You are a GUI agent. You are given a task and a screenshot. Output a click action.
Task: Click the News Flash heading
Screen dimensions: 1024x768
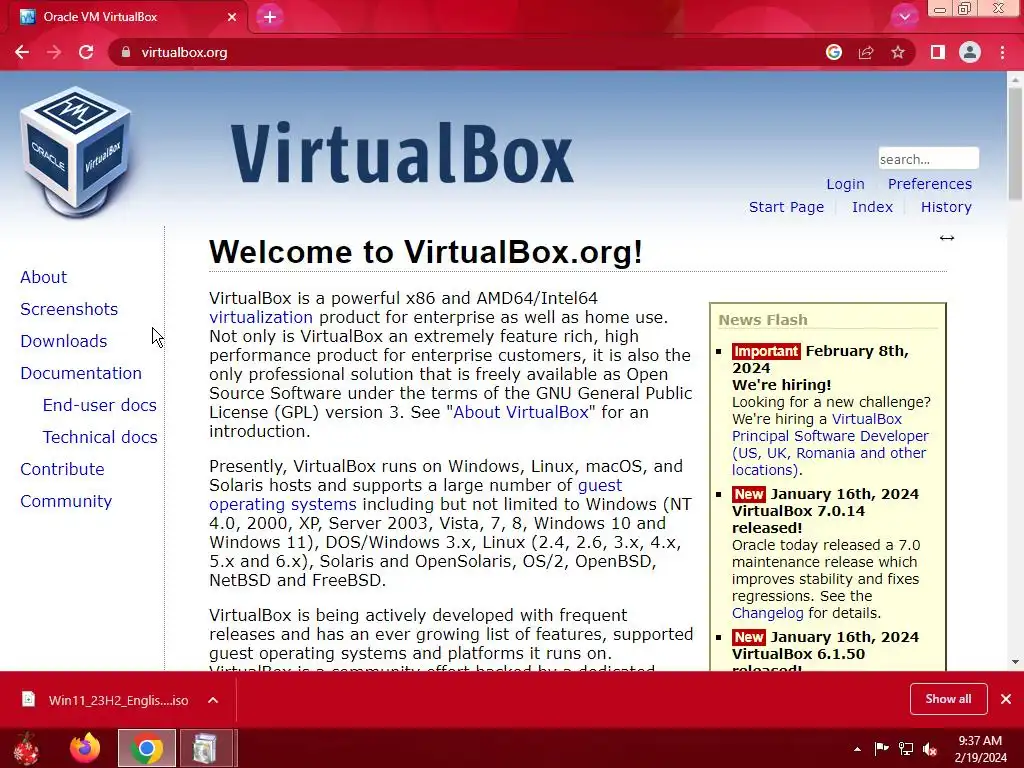coord(763,320)
